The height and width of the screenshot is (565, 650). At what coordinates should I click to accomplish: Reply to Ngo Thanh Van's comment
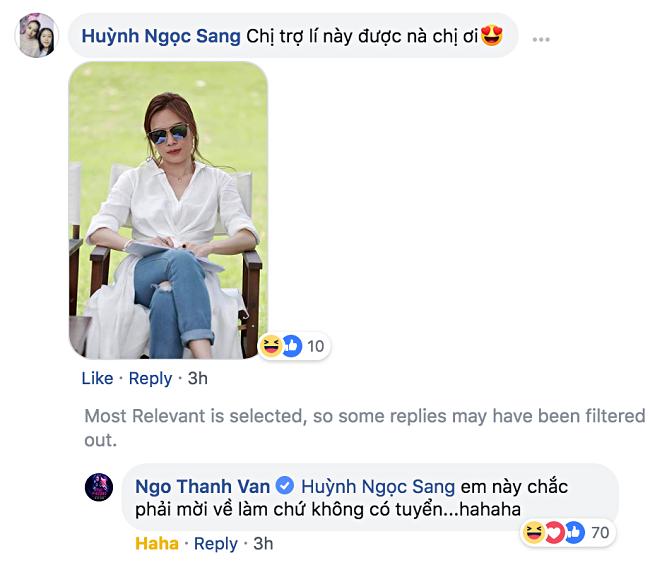click(215, 544)
